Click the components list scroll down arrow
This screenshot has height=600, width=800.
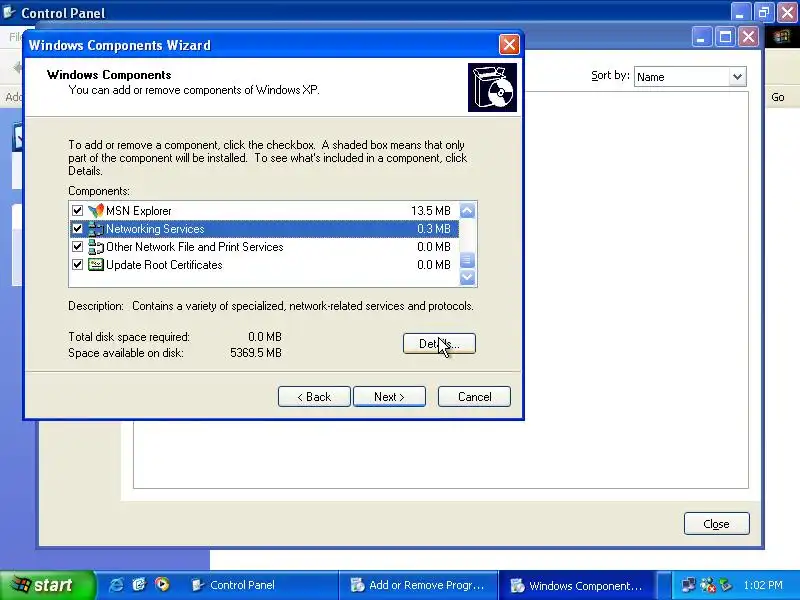467,278
